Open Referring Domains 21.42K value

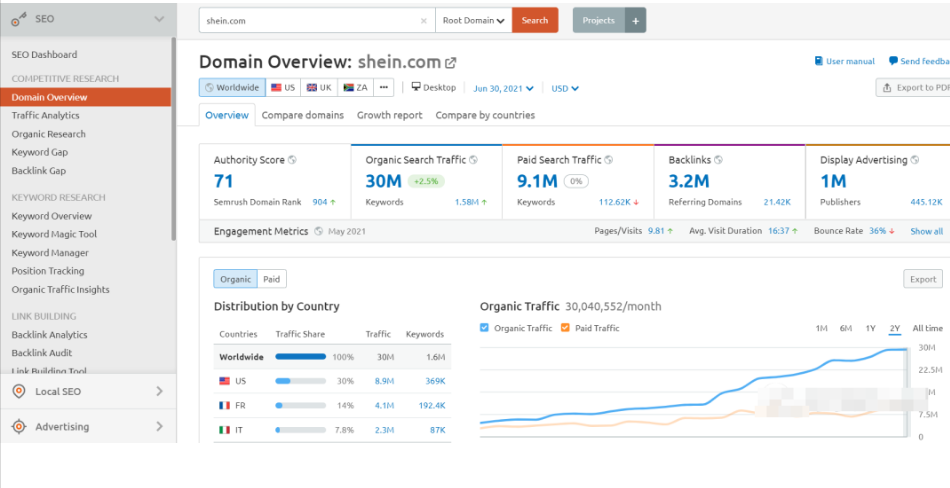[x=777, y=202]
